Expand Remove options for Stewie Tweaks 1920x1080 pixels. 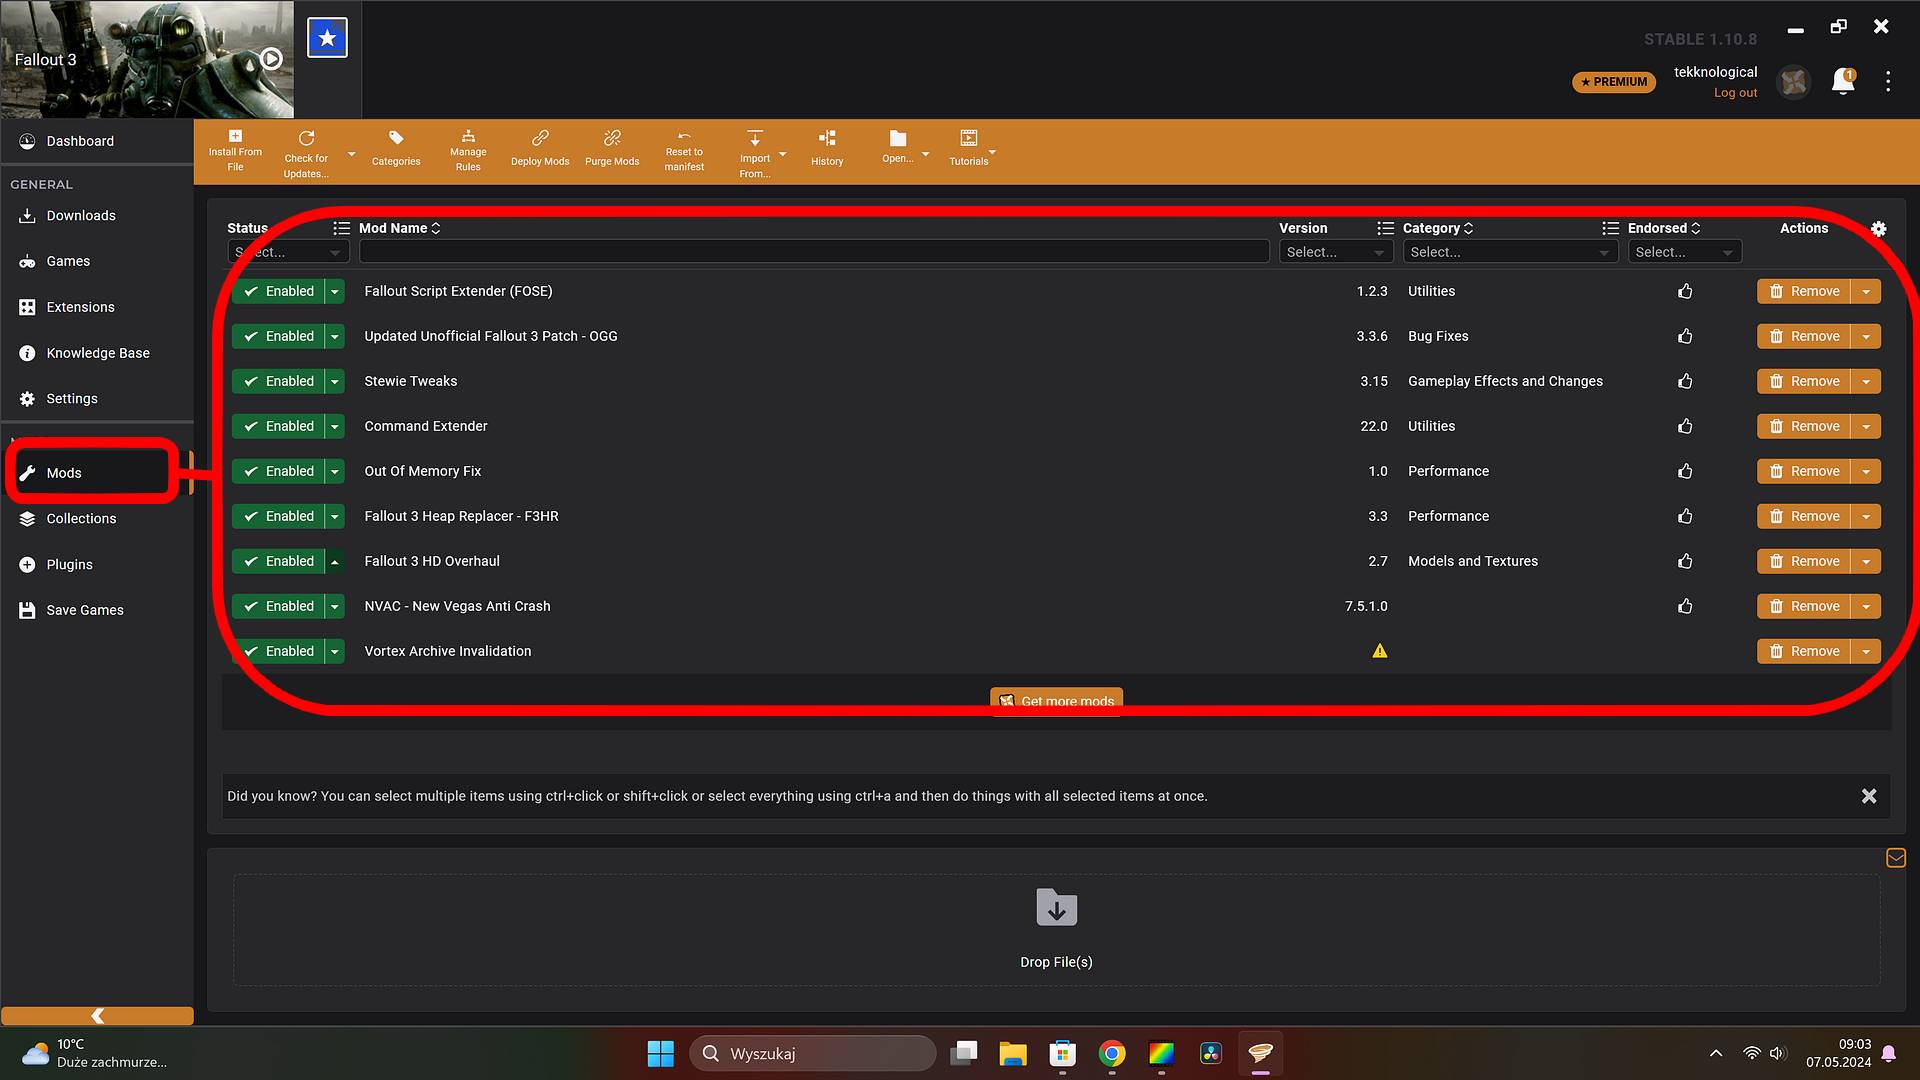point(1866,381)
